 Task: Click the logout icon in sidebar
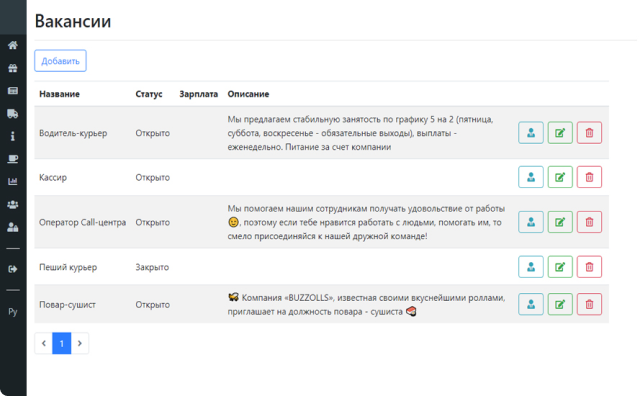[13, 269]
